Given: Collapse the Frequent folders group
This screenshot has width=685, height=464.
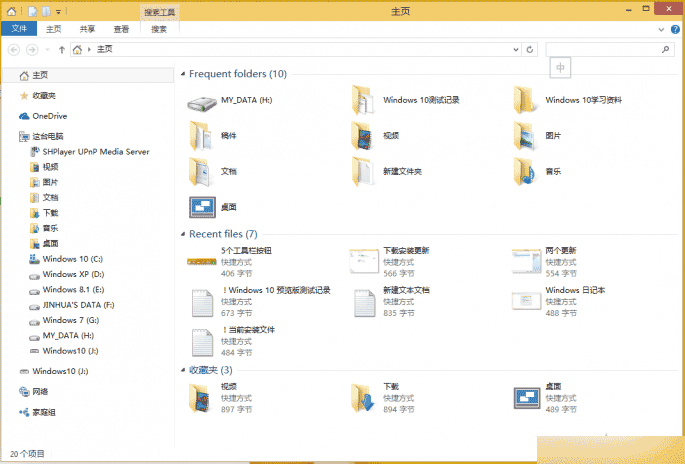Looking at the screenshot, I should click(x=183, y=74).
